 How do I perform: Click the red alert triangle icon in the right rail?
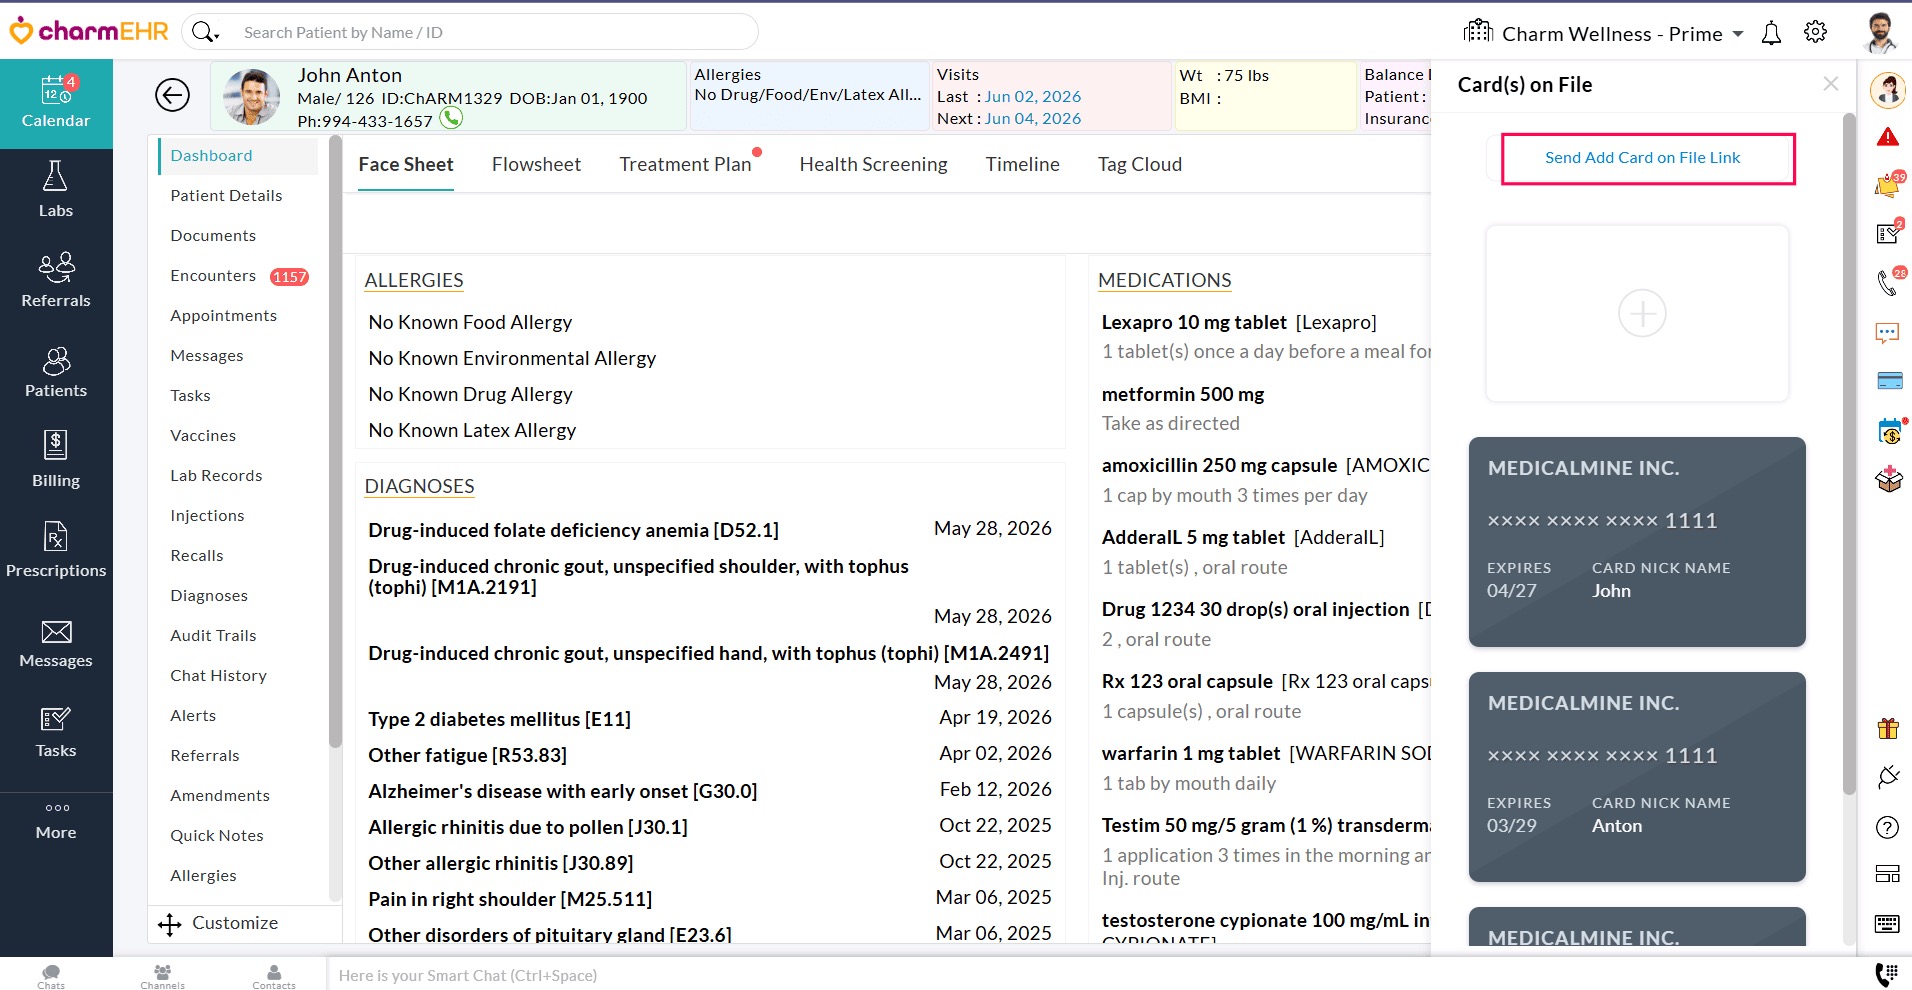(1888, 137)
